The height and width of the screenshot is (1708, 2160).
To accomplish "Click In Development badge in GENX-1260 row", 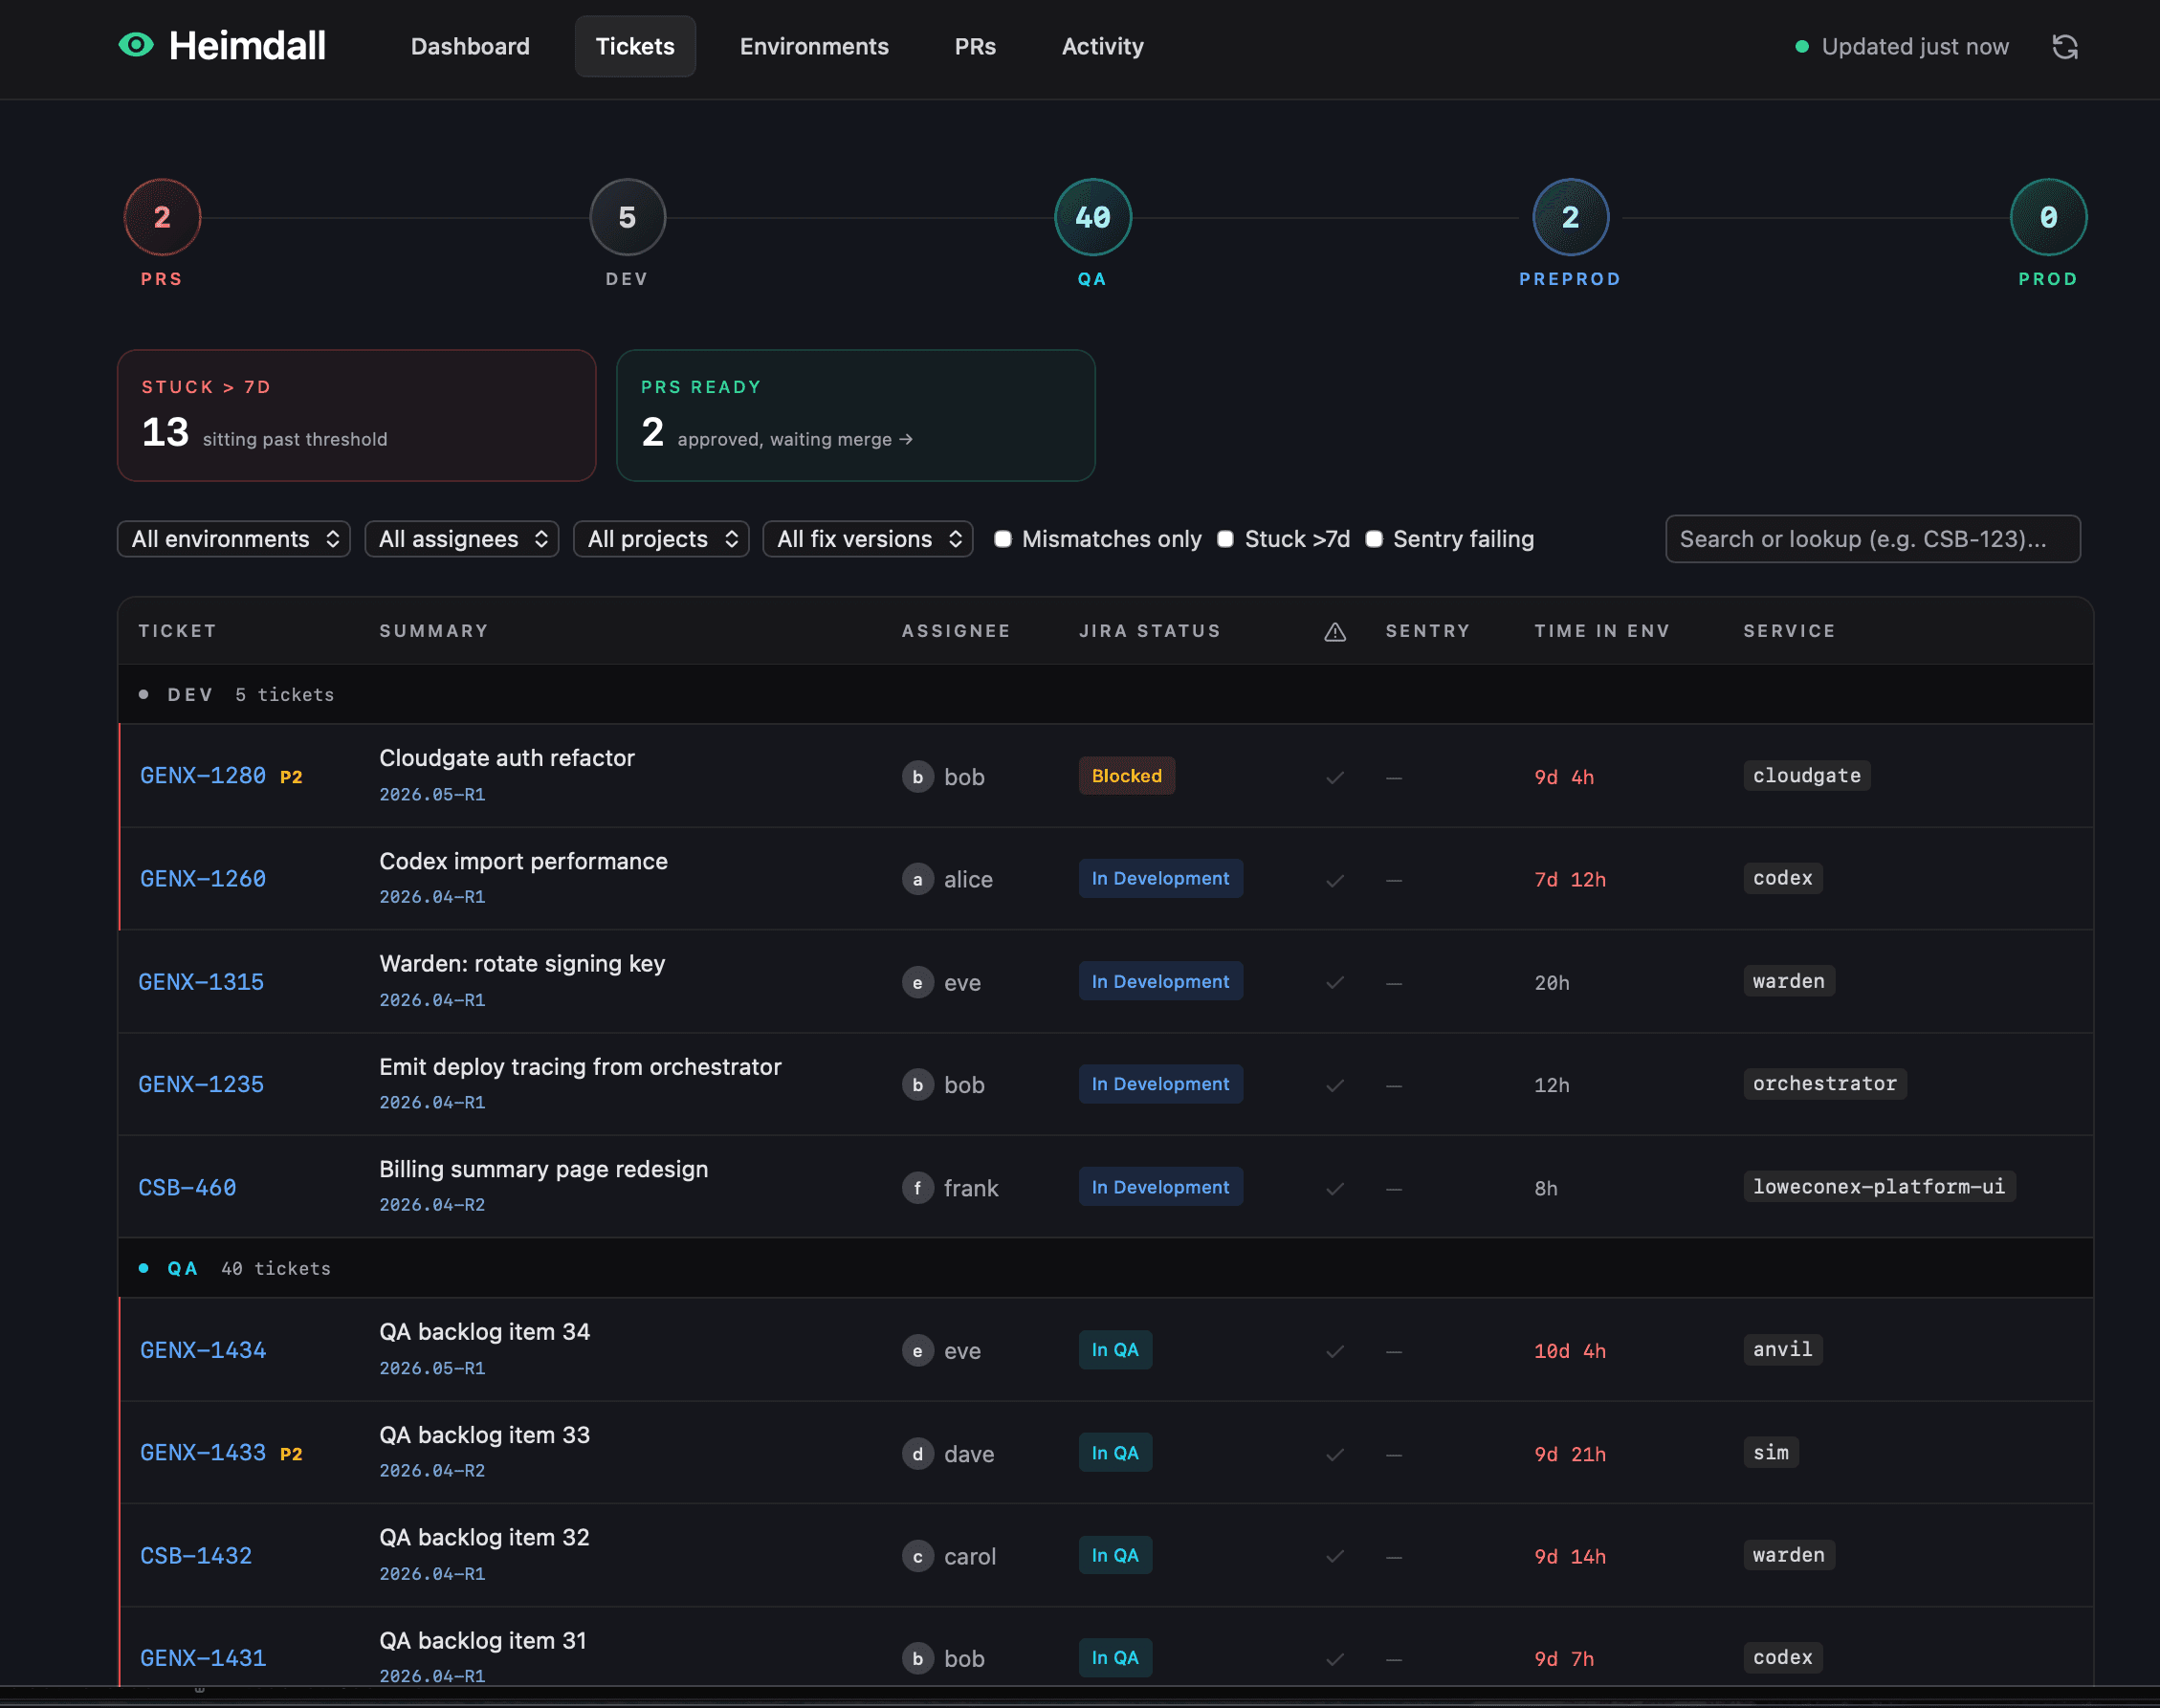I will point(1160,878).
